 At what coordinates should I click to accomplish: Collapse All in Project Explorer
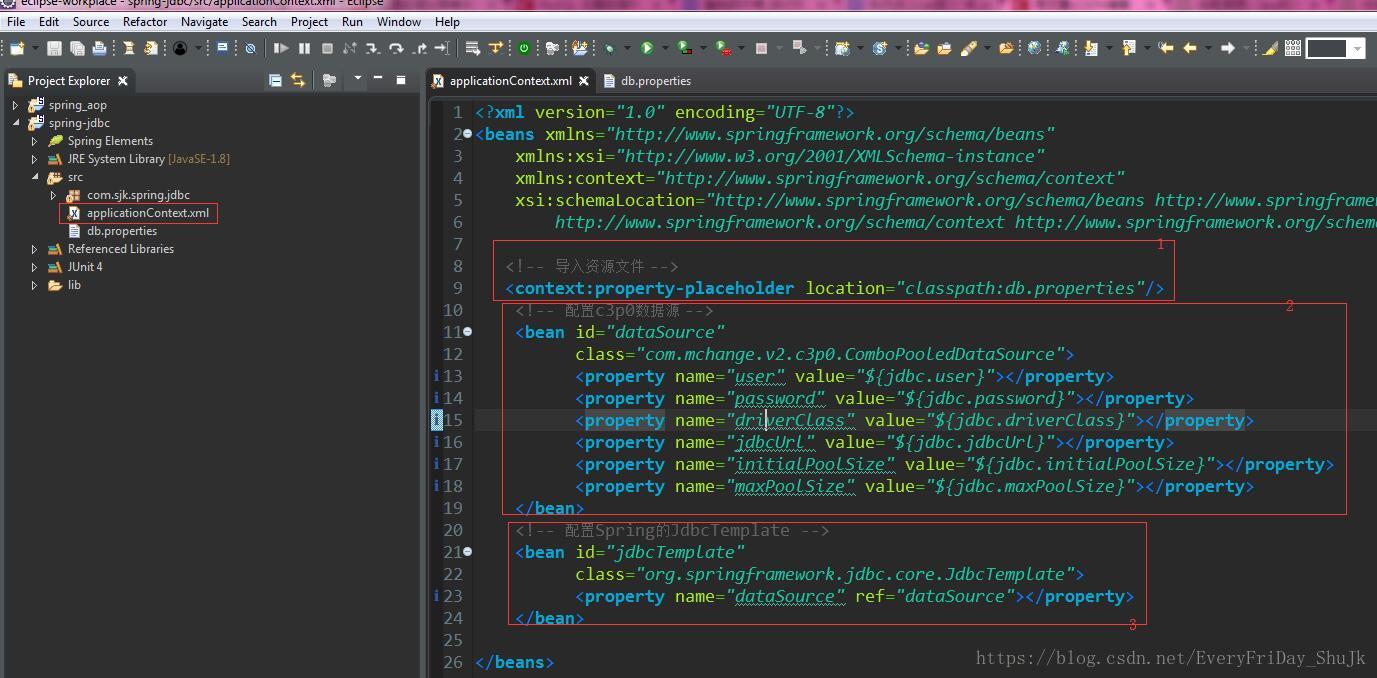275,80
